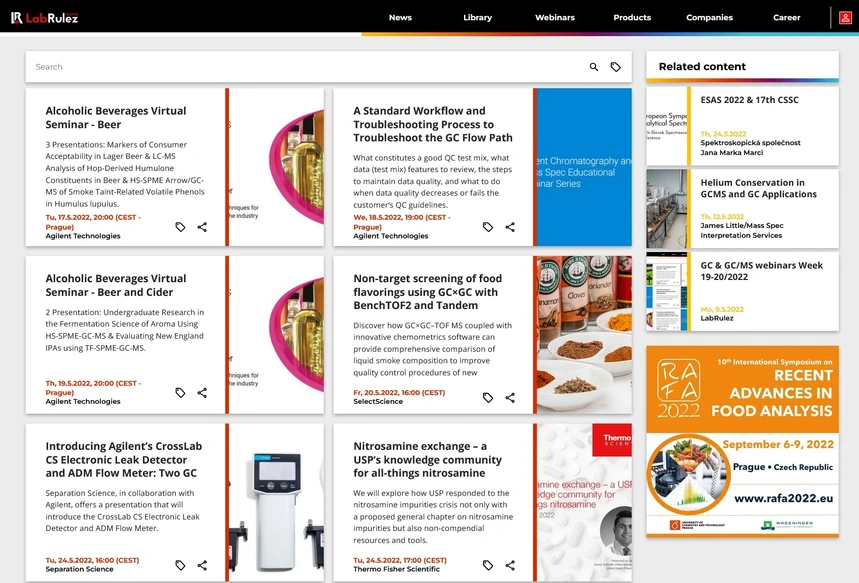
Task: Click the GC/MS webinars Week thumbnail
Action: coord(666,292)
